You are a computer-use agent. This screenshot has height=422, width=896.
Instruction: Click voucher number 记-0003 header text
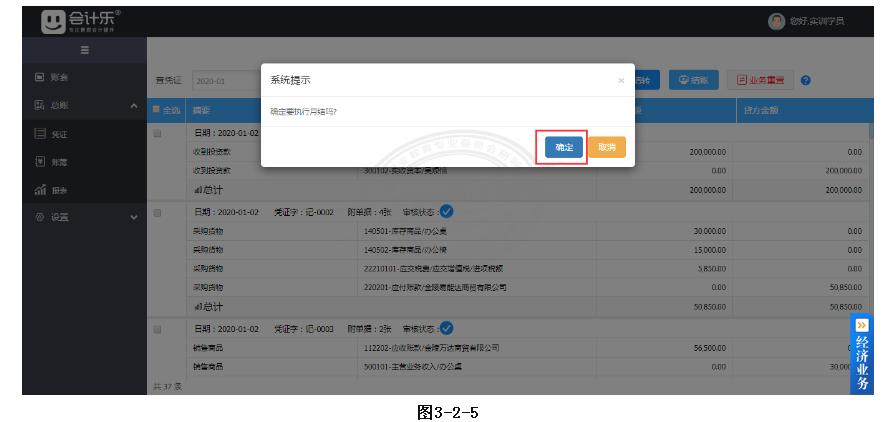click(x=303, y=329)
